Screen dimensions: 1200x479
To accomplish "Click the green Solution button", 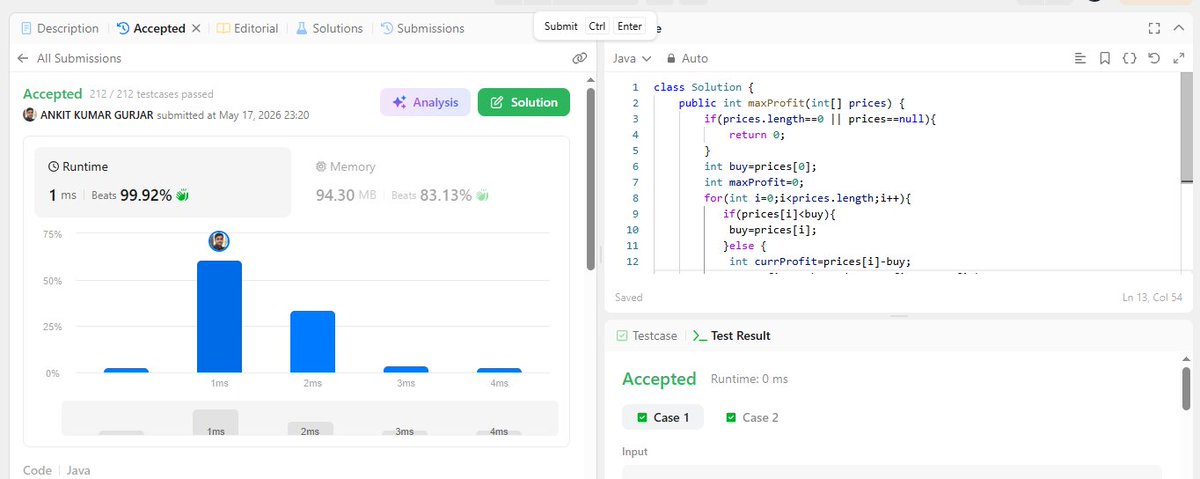I will tap(524, 102).
